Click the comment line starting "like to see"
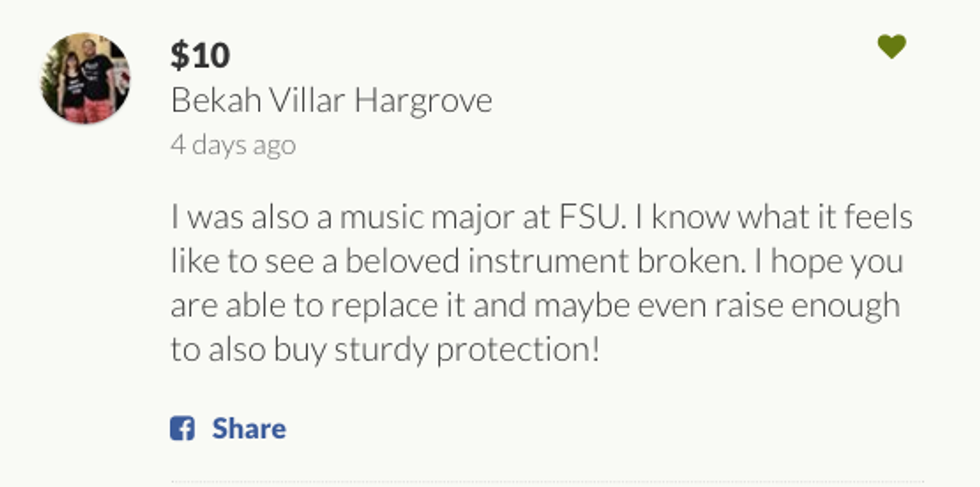 click(536, 262)
